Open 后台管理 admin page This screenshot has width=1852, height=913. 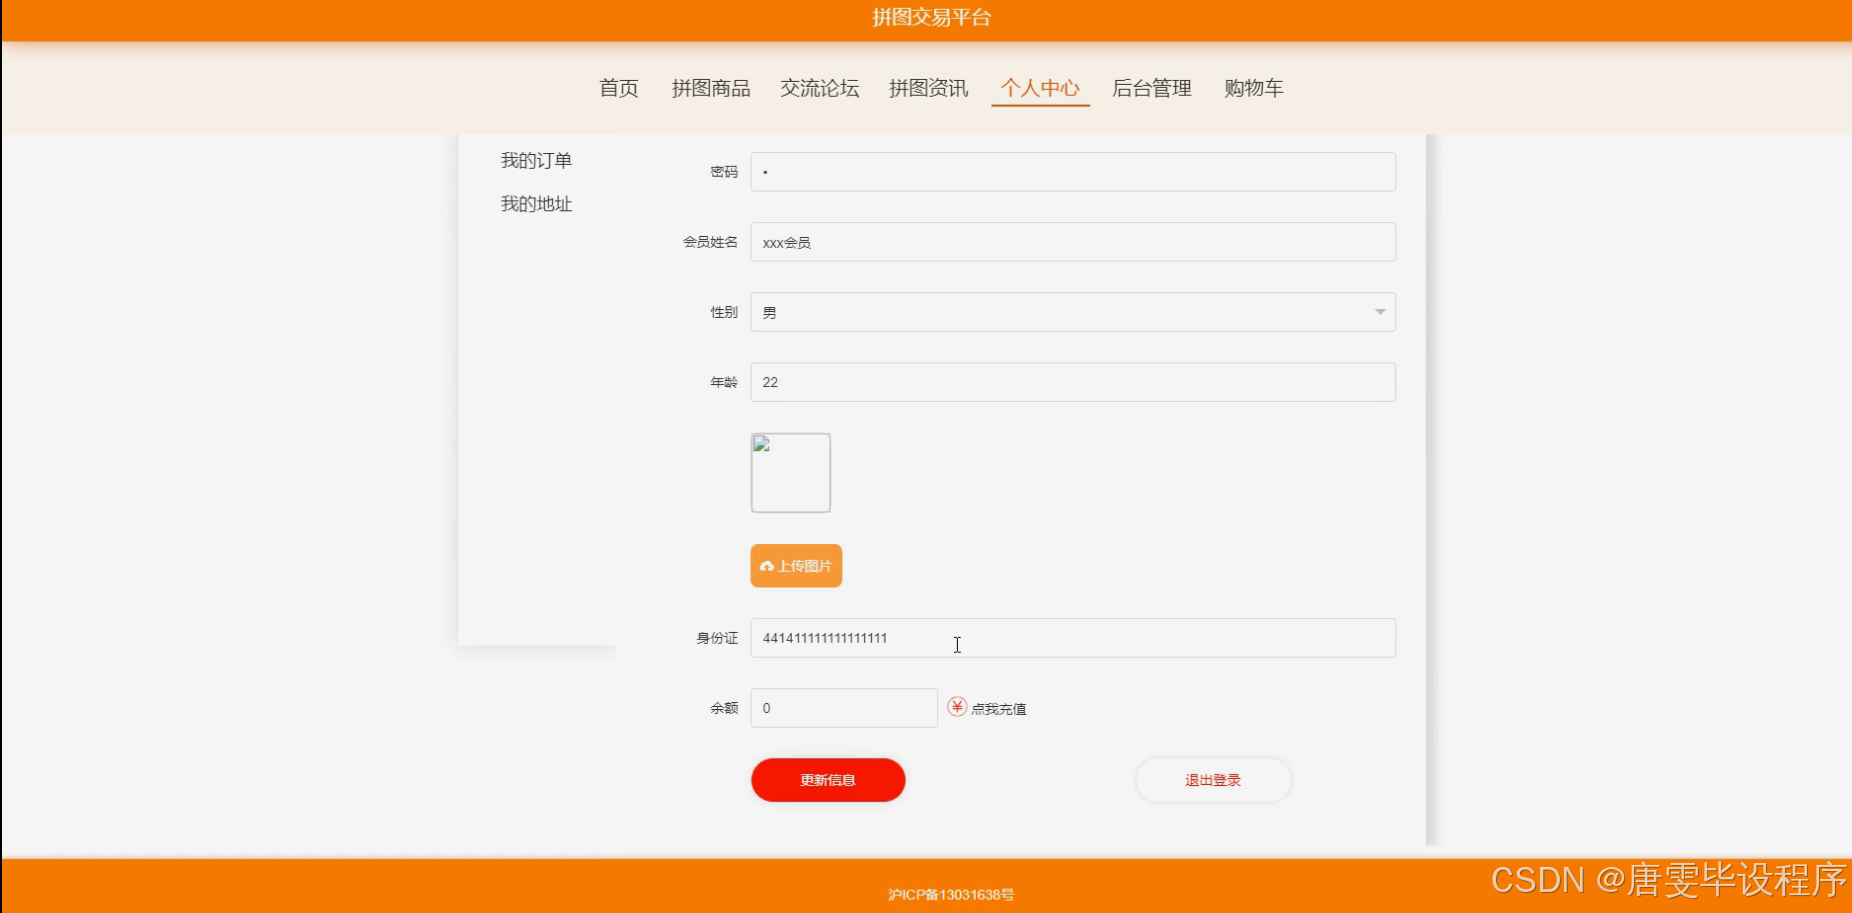(1152, 88)
